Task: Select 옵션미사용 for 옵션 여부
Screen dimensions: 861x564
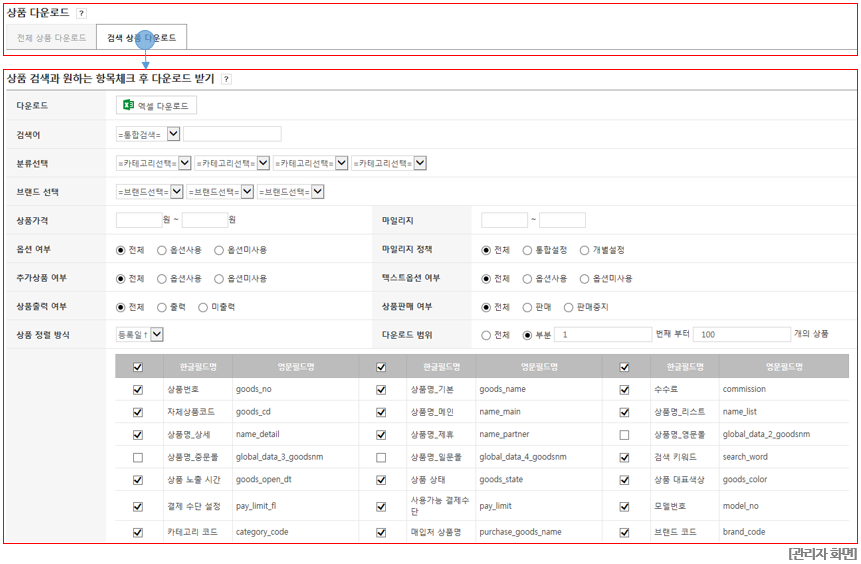Action: click(219, 250)
